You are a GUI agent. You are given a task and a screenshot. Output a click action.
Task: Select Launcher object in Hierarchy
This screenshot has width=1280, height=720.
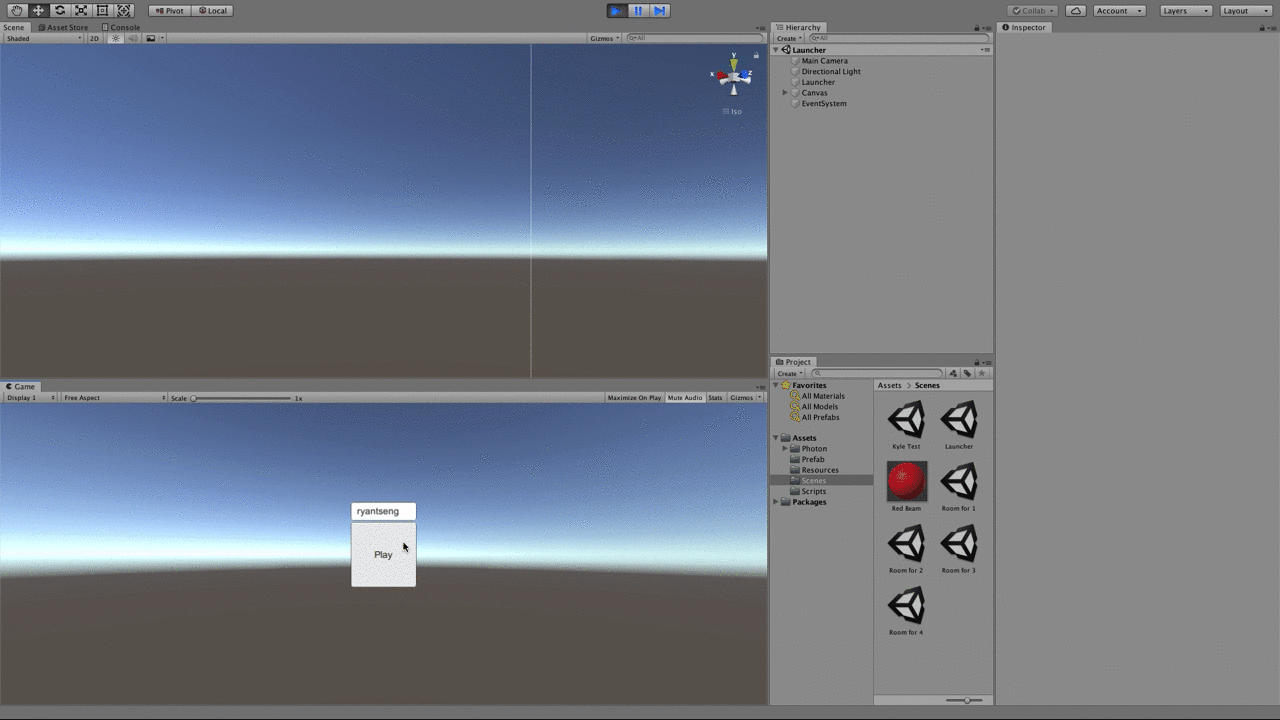818,82
